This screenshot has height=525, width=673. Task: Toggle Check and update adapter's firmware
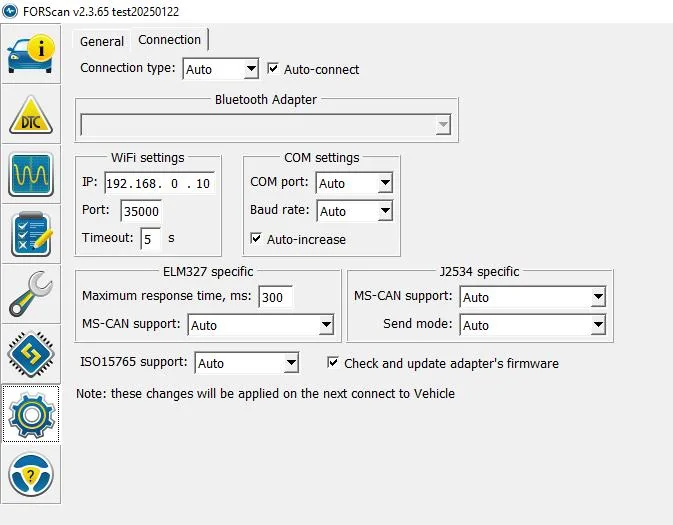click(x=333, y=362)
